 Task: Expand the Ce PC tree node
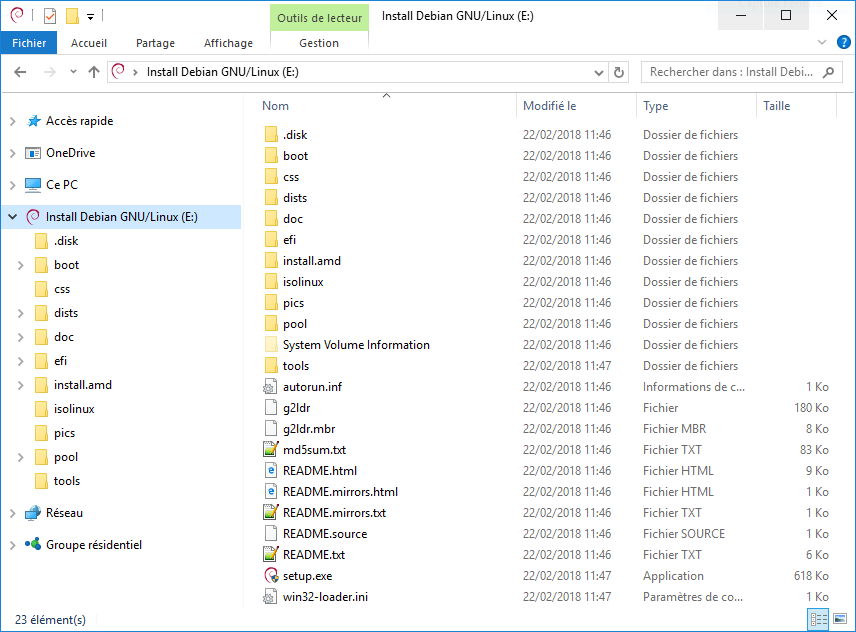pyautogui.click(x=13, y=185)
